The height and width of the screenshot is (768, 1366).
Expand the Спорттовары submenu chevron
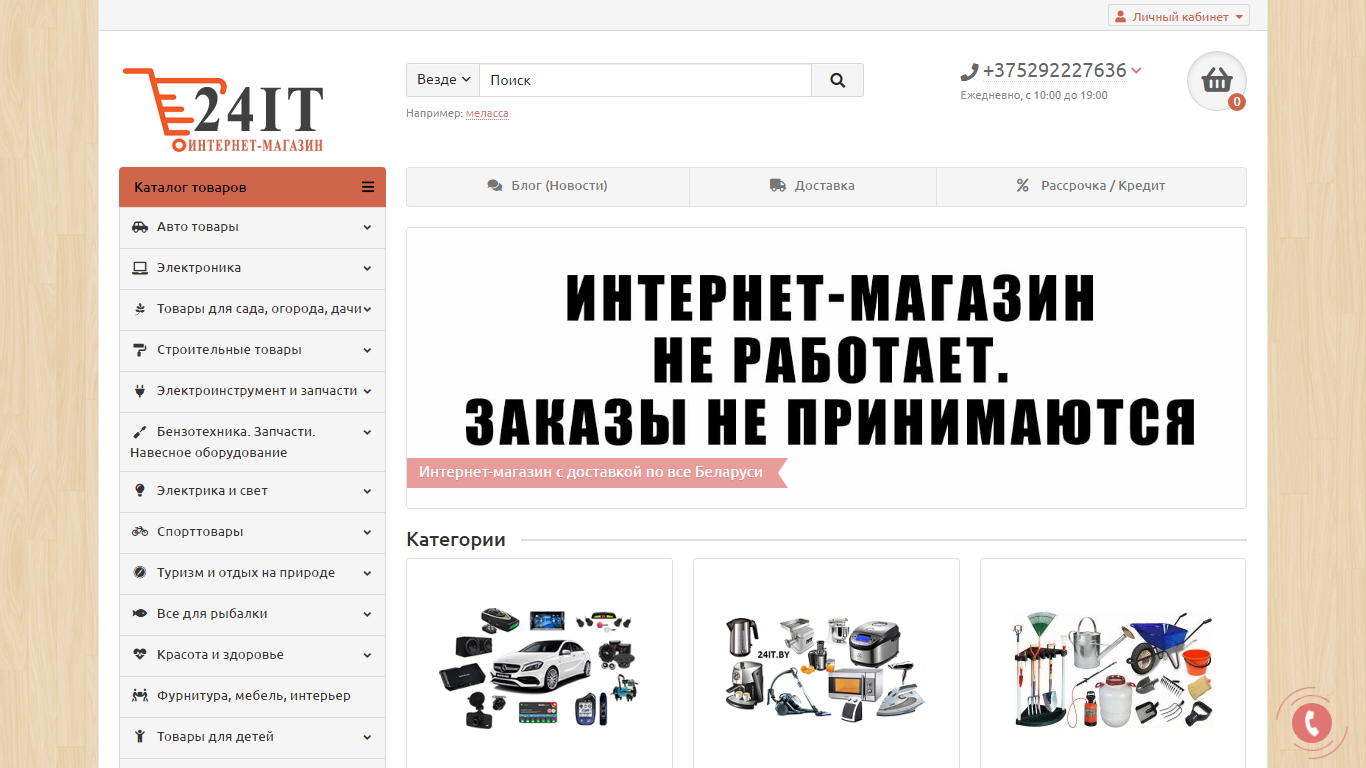point(367,532)
